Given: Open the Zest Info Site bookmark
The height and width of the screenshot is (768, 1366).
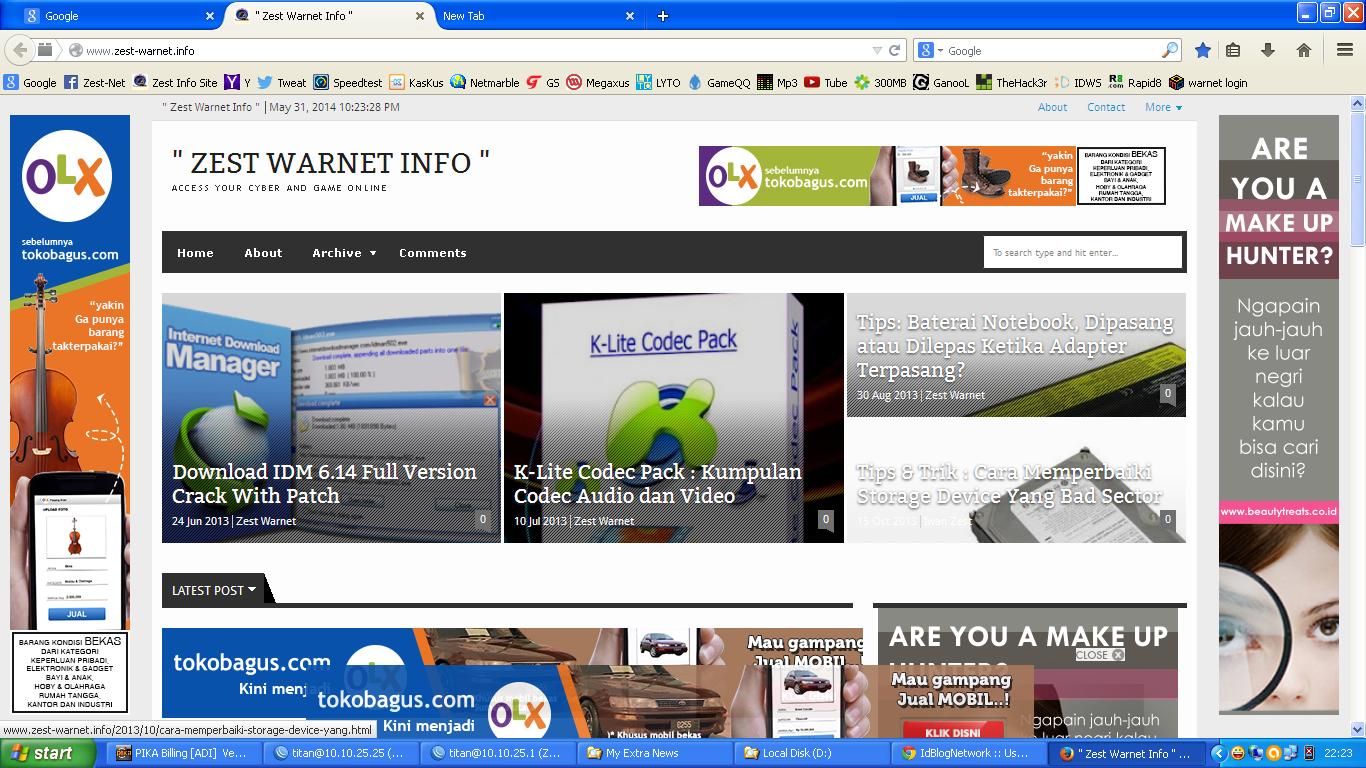Looking at the screenshot, I should (175, 83).
